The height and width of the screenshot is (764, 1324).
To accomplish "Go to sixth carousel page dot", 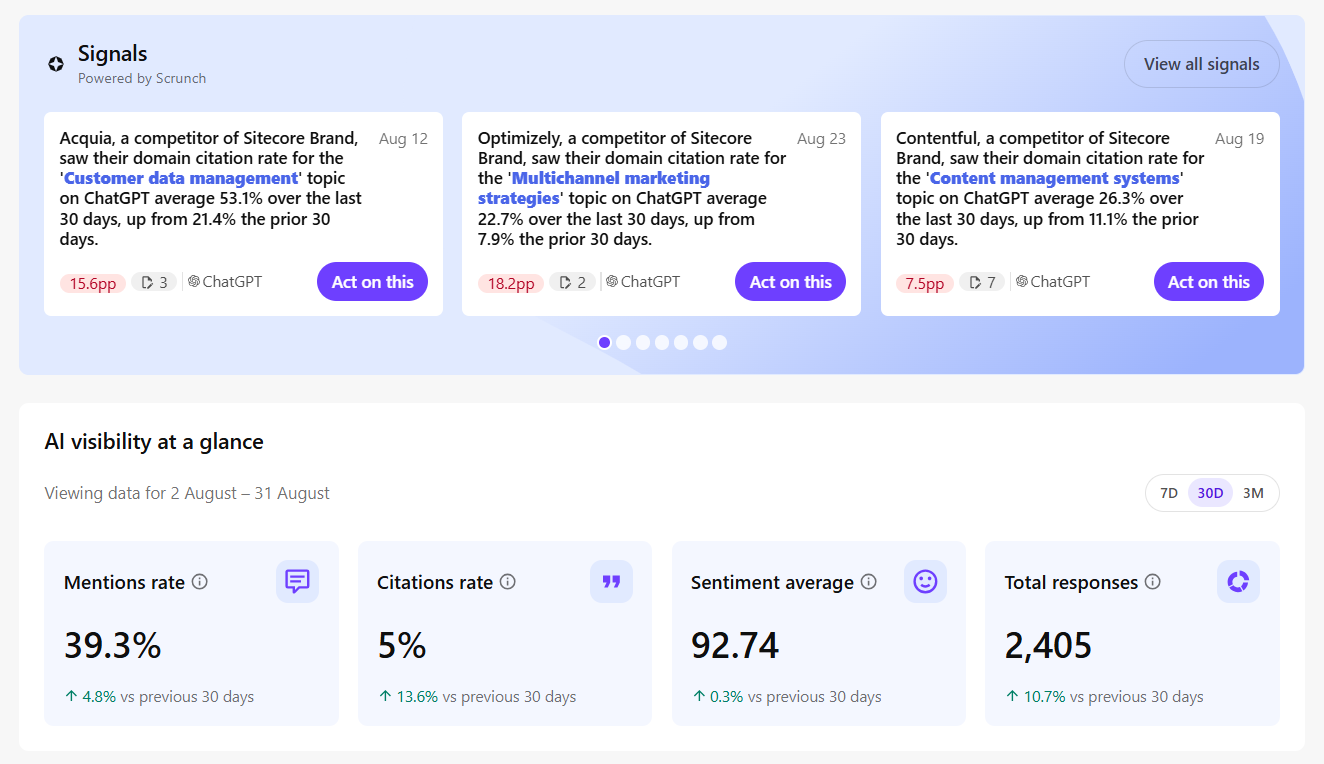I will click(x=700, y=342).
